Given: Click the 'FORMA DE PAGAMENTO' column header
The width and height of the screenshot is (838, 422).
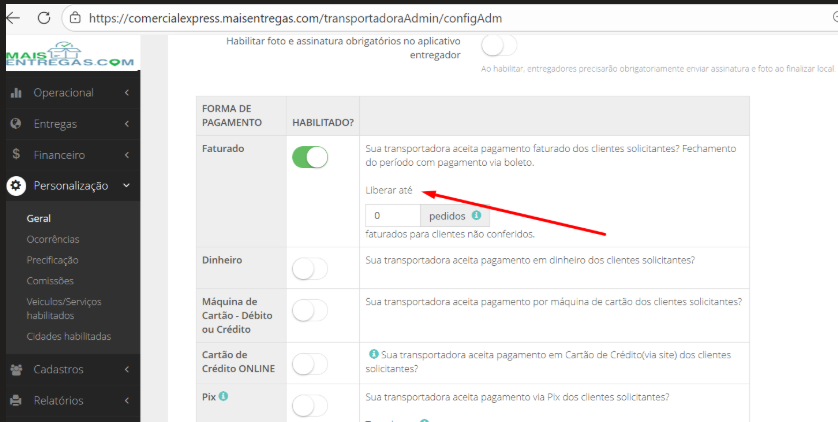Looking at the screenshot, I should point(232,115).
